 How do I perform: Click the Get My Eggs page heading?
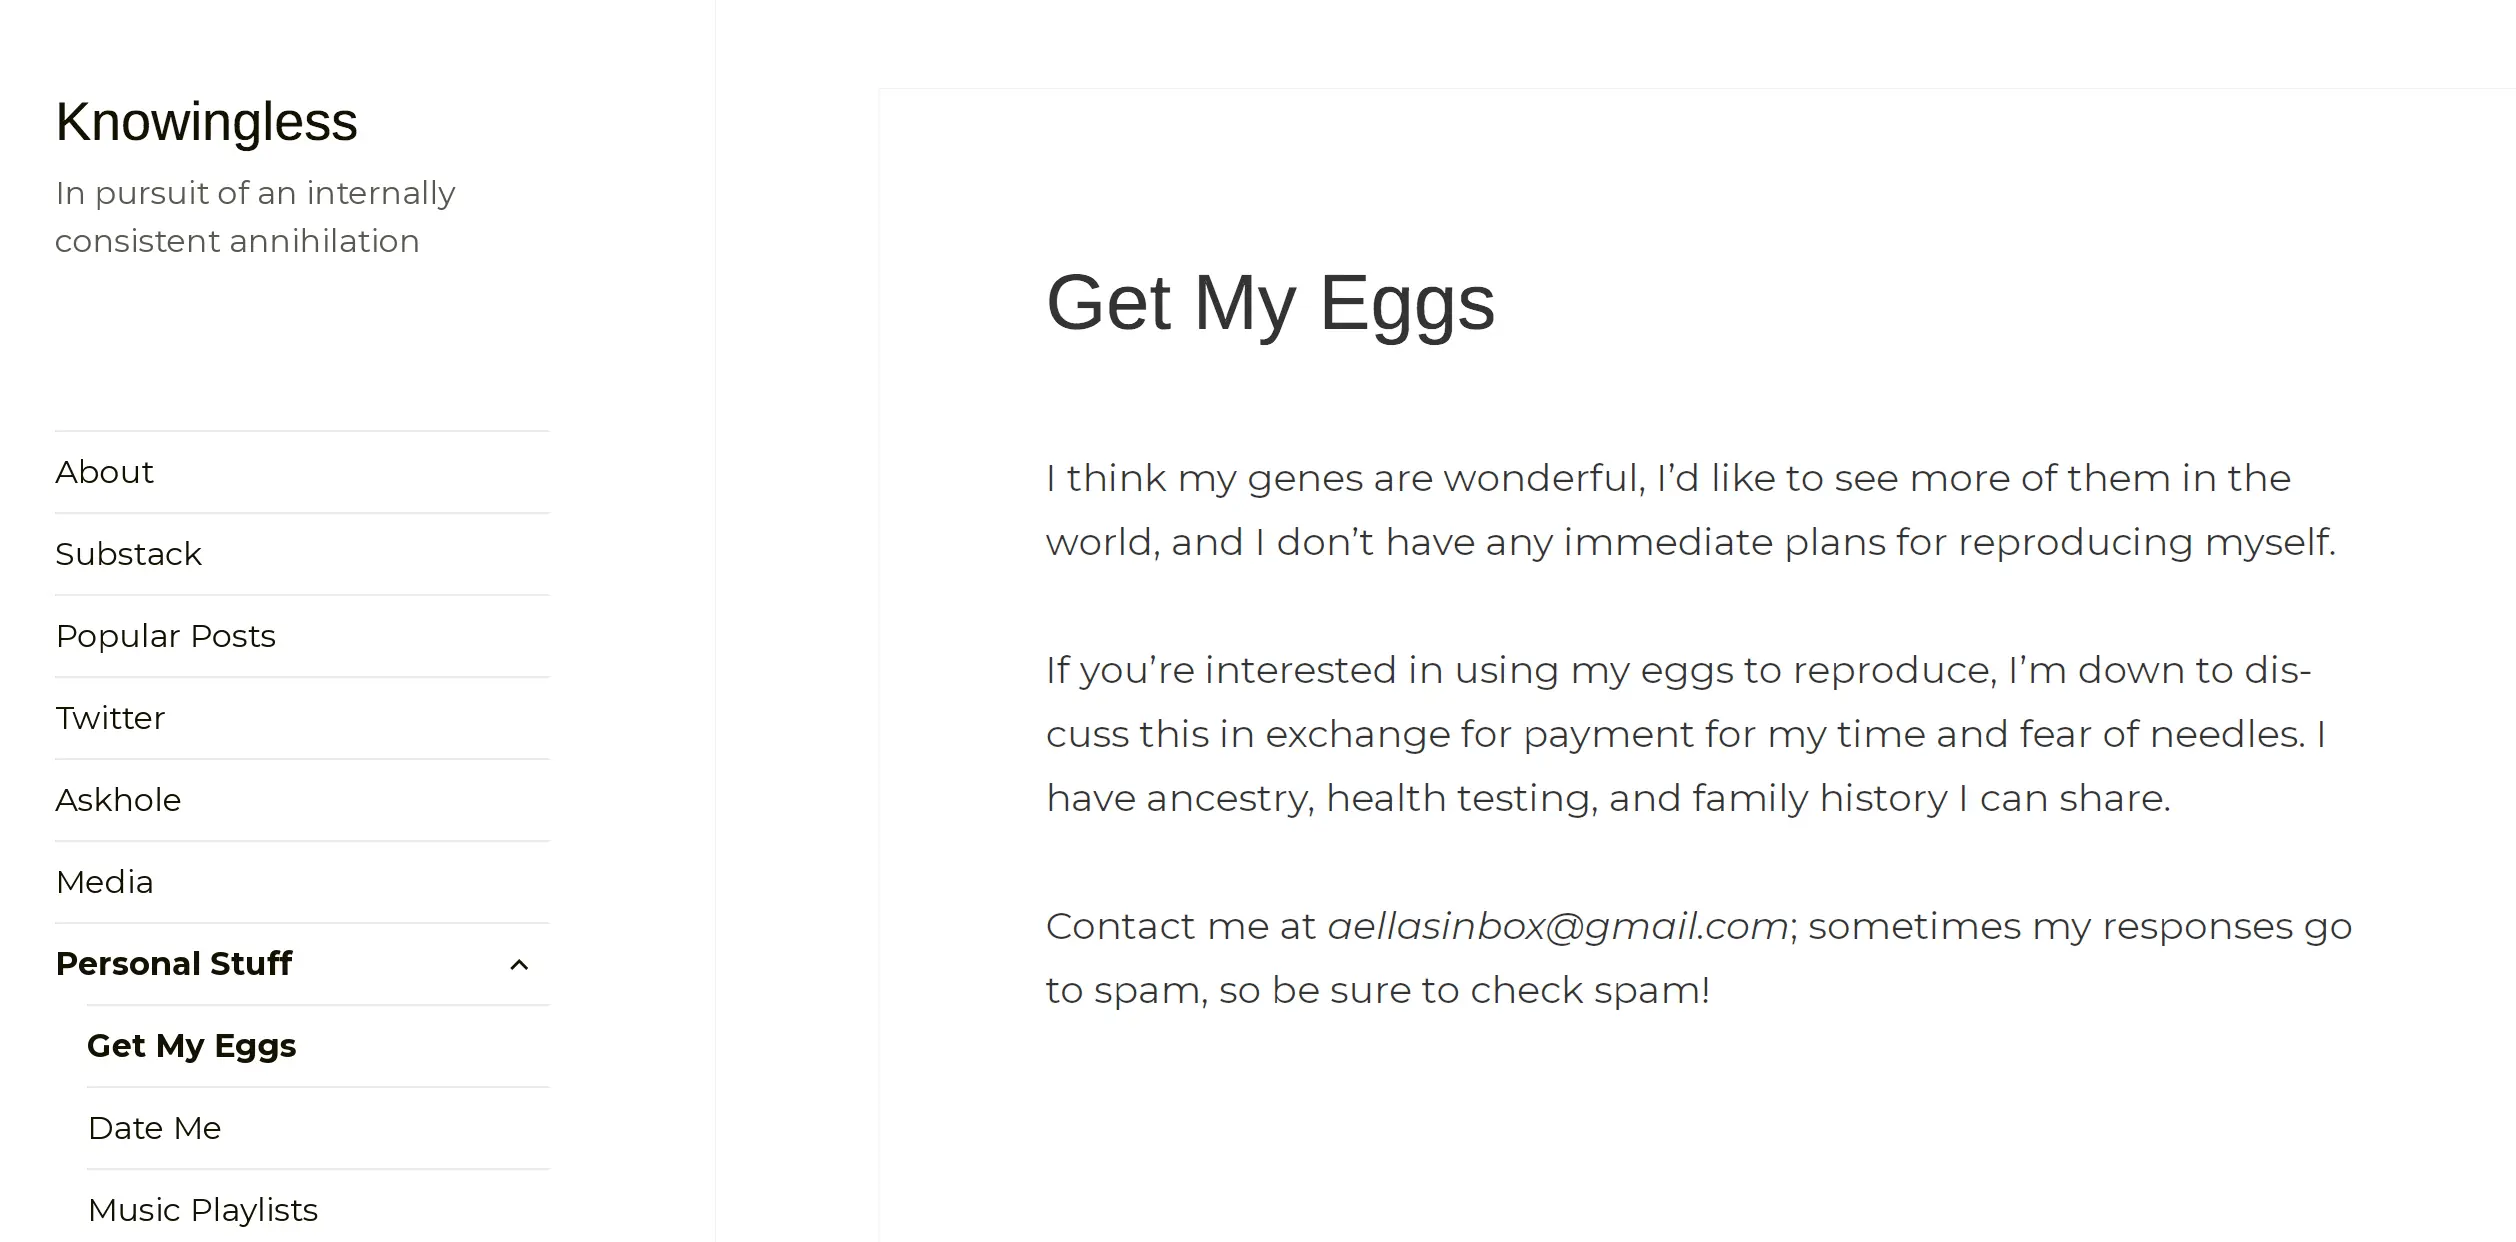(x=1270, y=303)
